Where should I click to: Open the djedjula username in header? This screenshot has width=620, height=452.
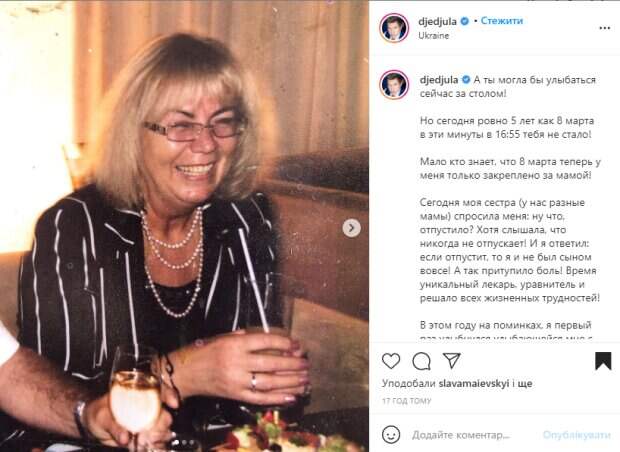point(438,21)
